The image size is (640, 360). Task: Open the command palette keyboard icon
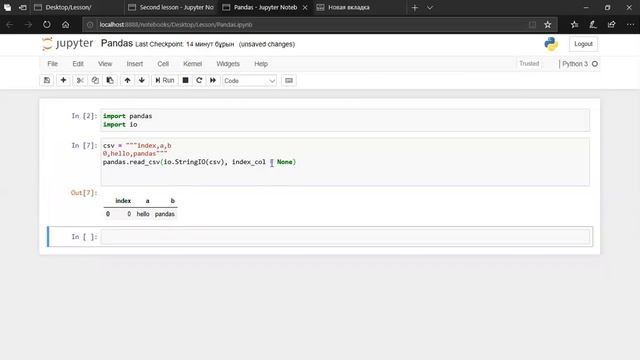[x=289, y=80]
